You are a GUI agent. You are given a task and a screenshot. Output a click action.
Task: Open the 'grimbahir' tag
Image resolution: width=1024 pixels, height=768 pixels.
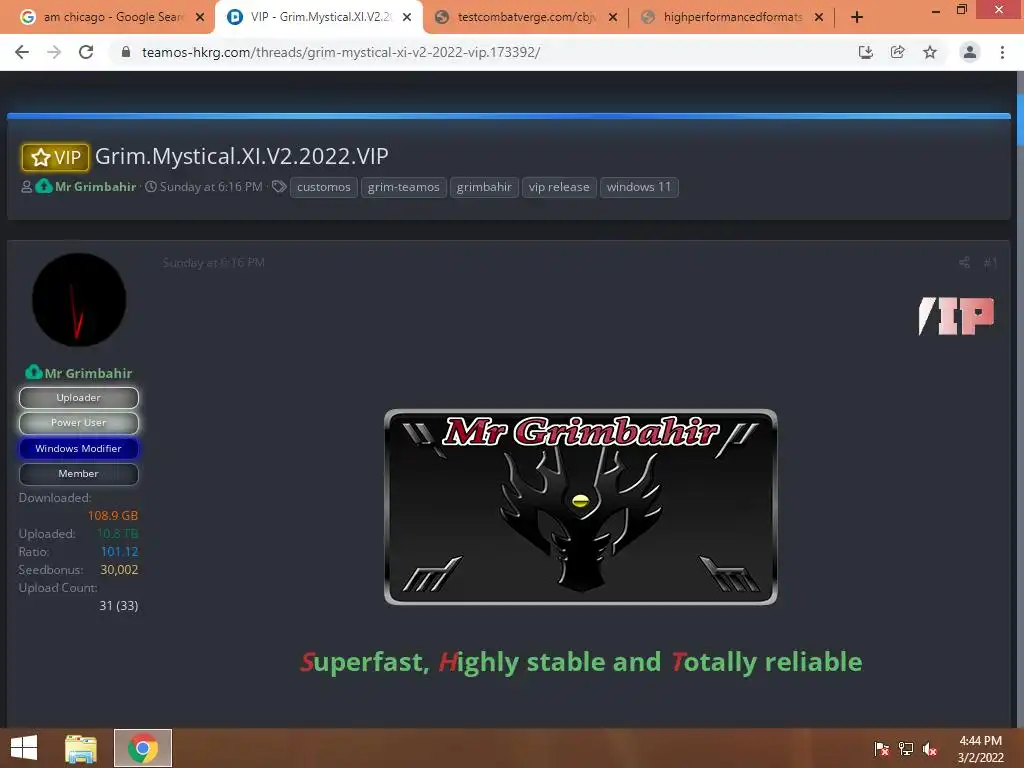(x=484, y=187)
